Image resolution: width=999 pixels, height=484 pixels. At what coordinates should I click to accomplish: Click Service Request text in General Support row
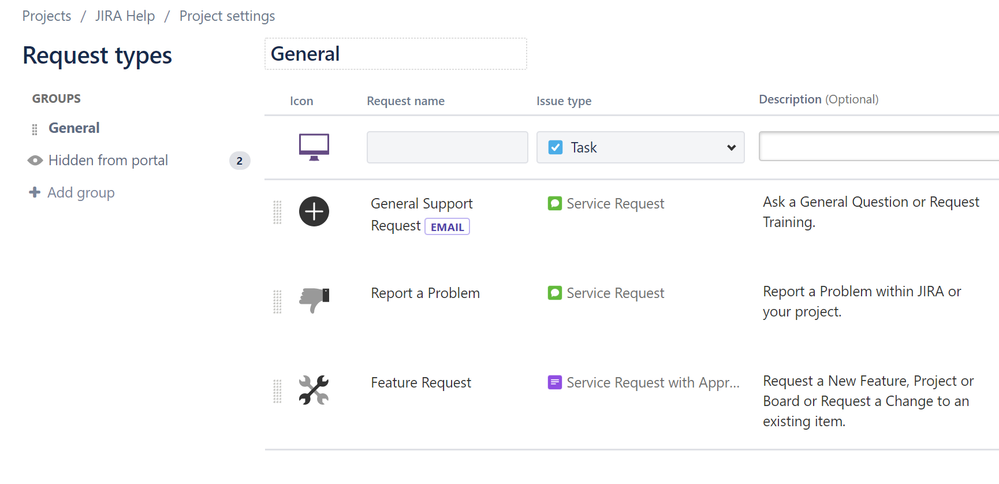[x=615, y=204]
